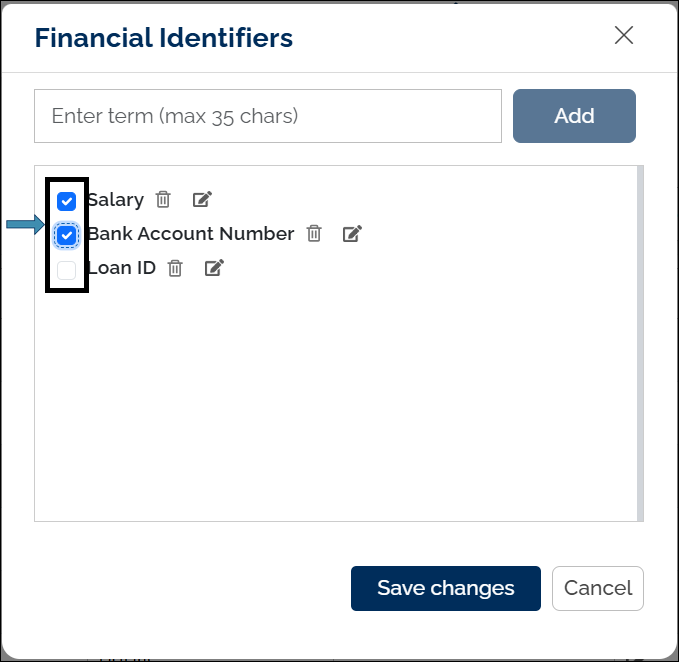Viewport: 679px width, 662px height.
Task: Focus the Enter term input field
Action: point(267,116)
